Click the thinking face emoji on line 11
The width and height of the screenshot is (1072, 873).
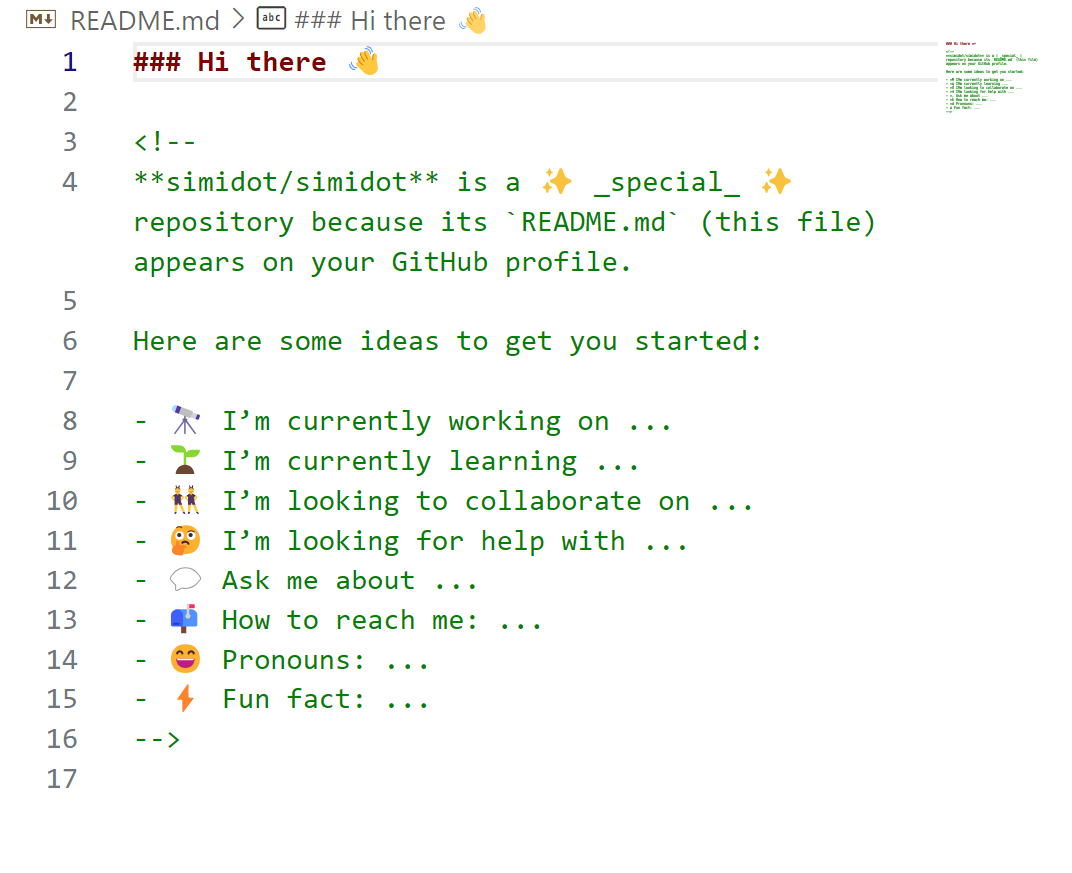pos(184,540)
